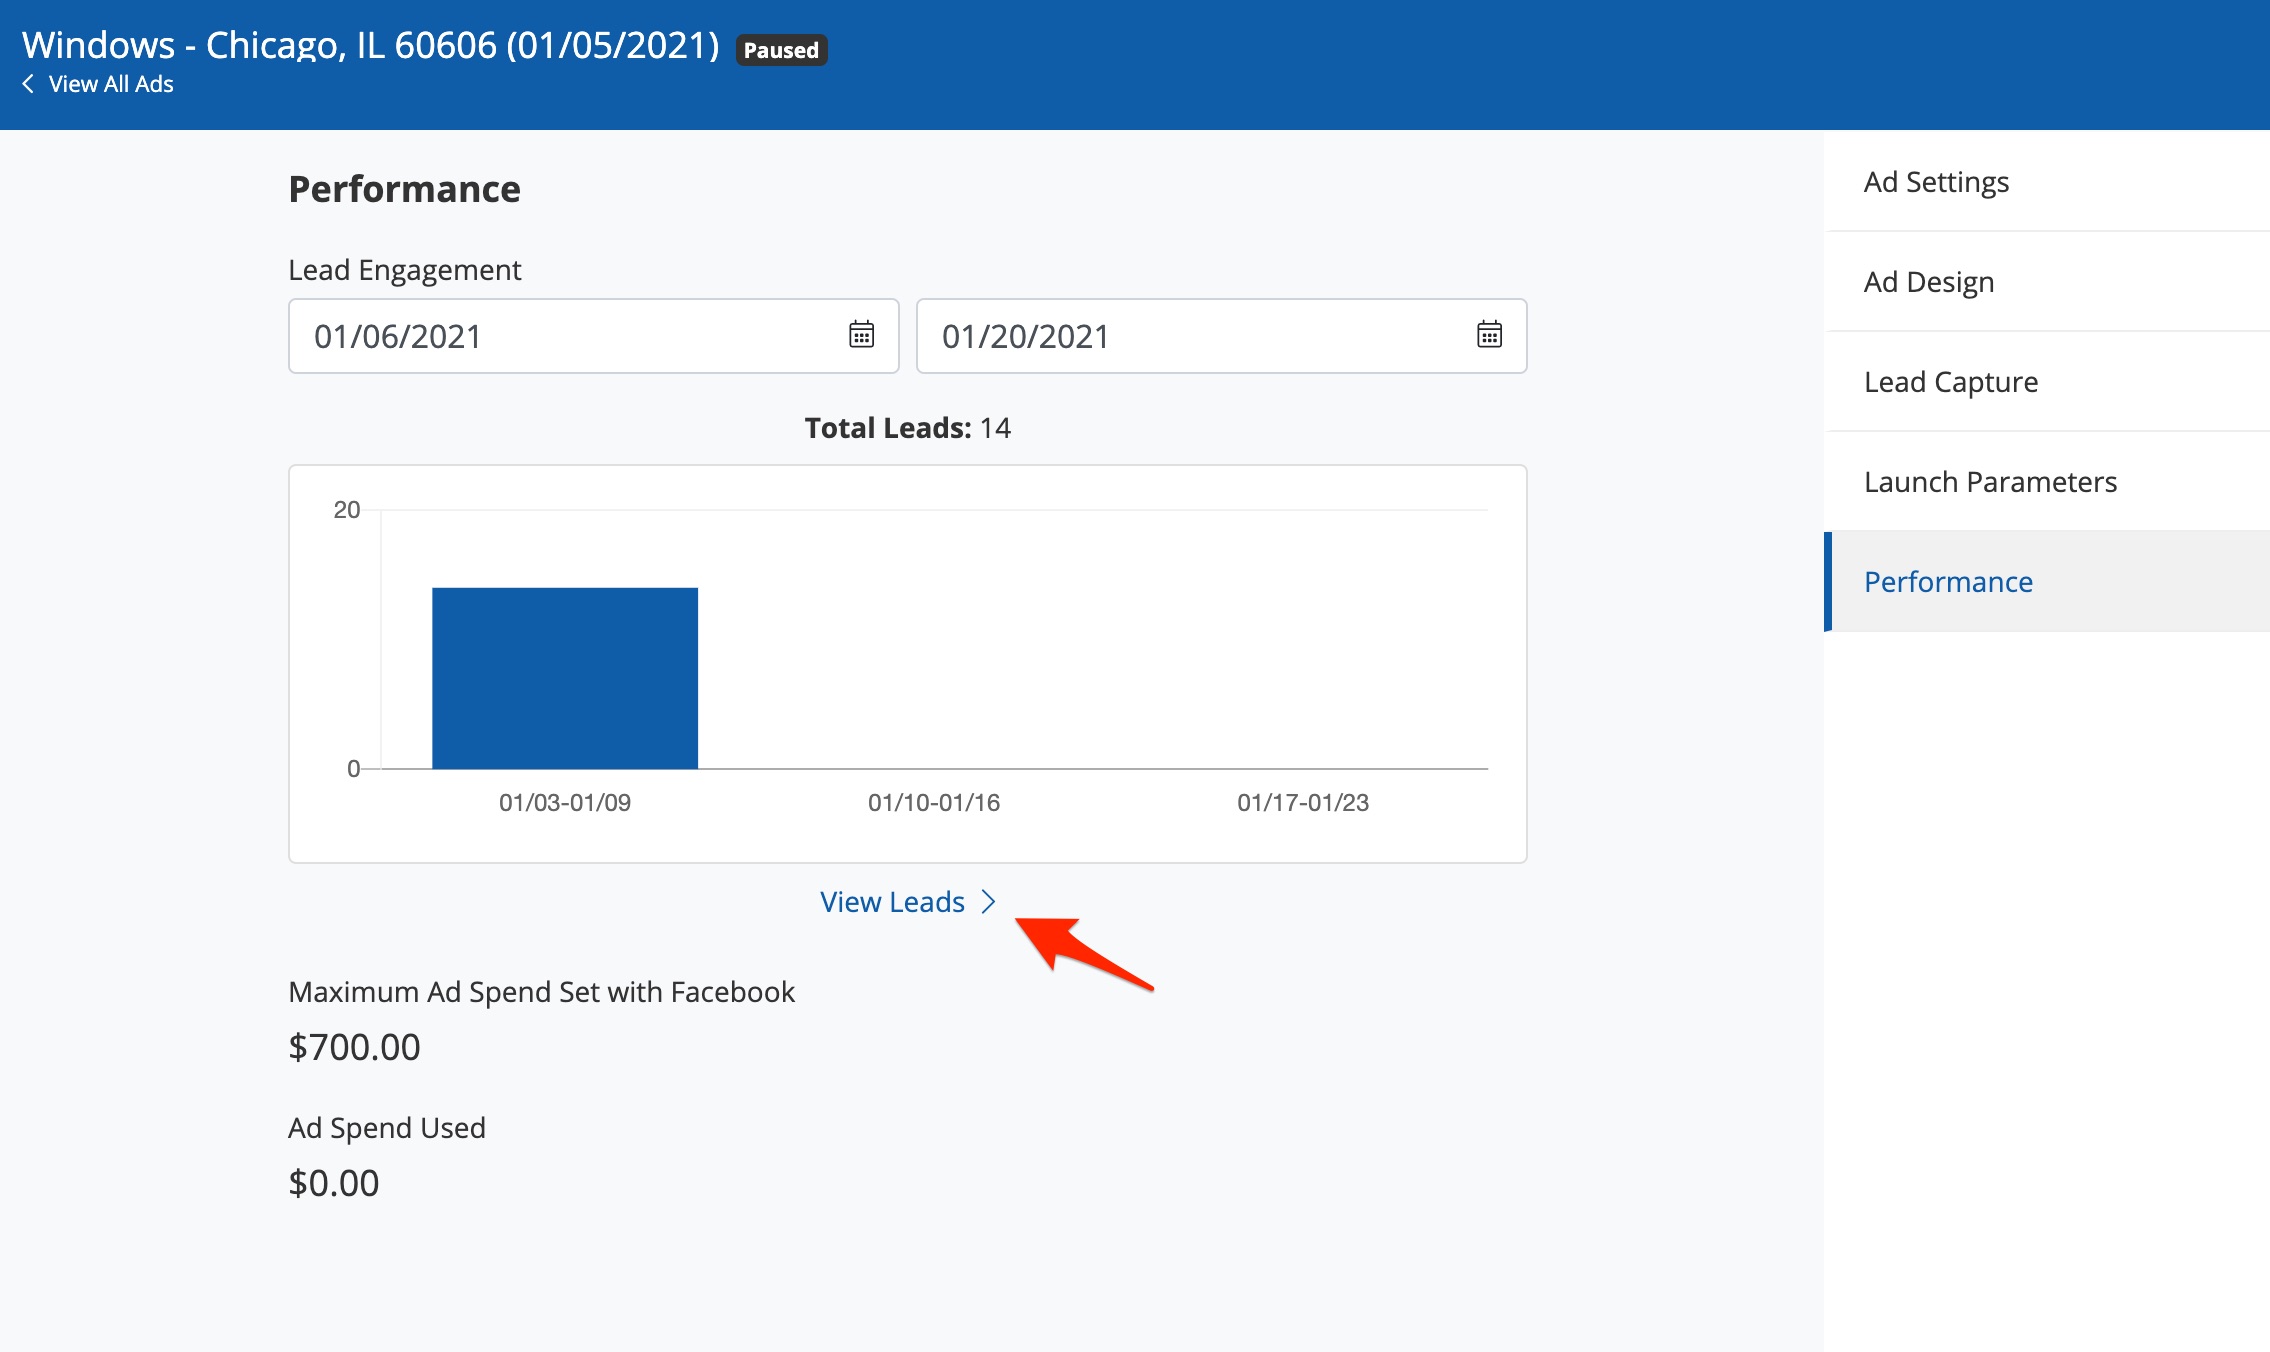Click the 01/20/2021 end date field

1190,336
